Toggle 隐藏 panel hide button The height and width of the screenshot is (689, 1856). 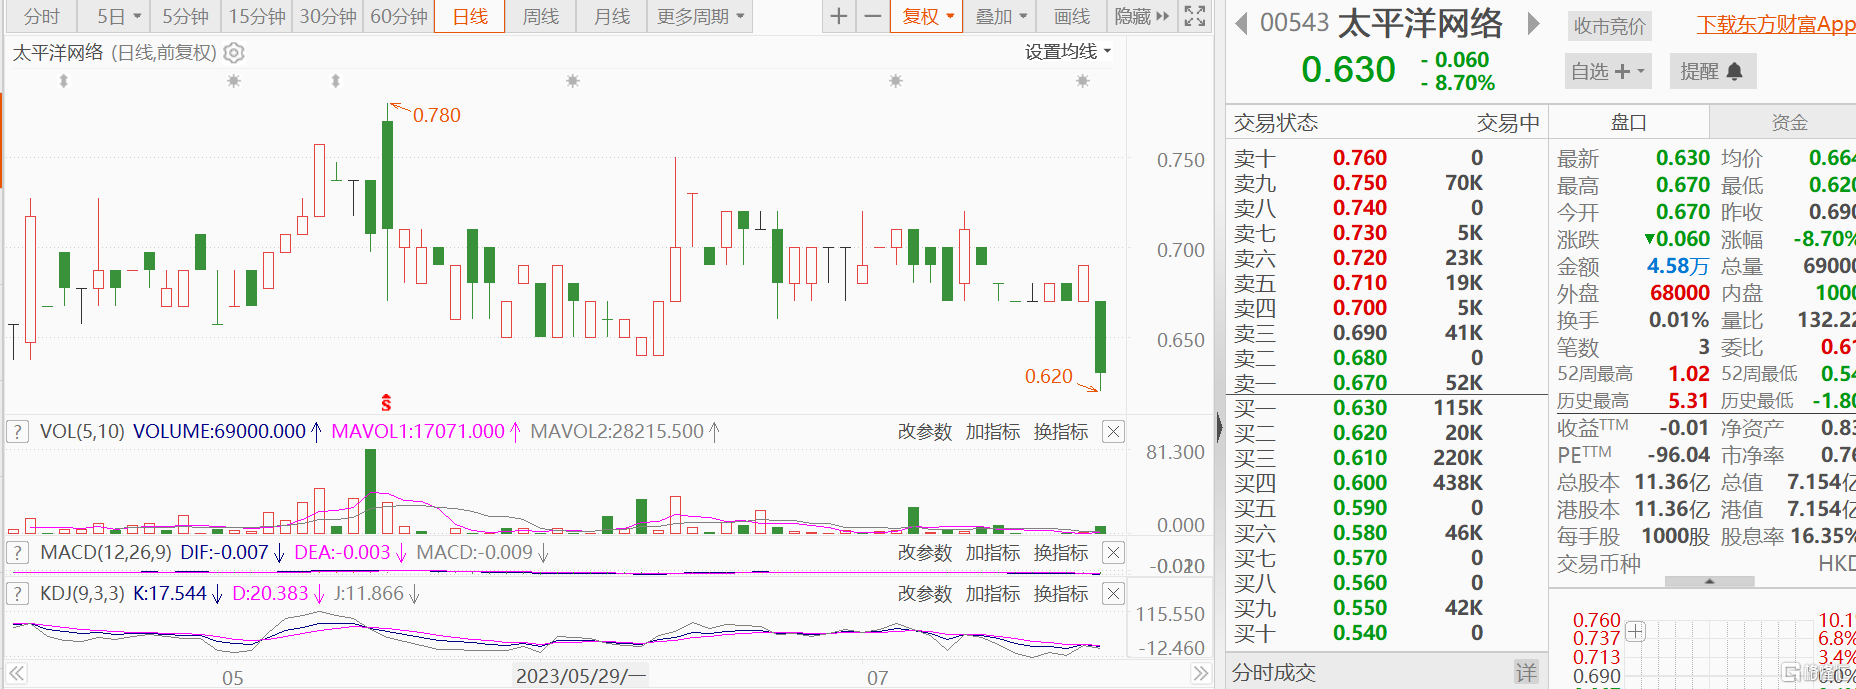(1141, 16)
